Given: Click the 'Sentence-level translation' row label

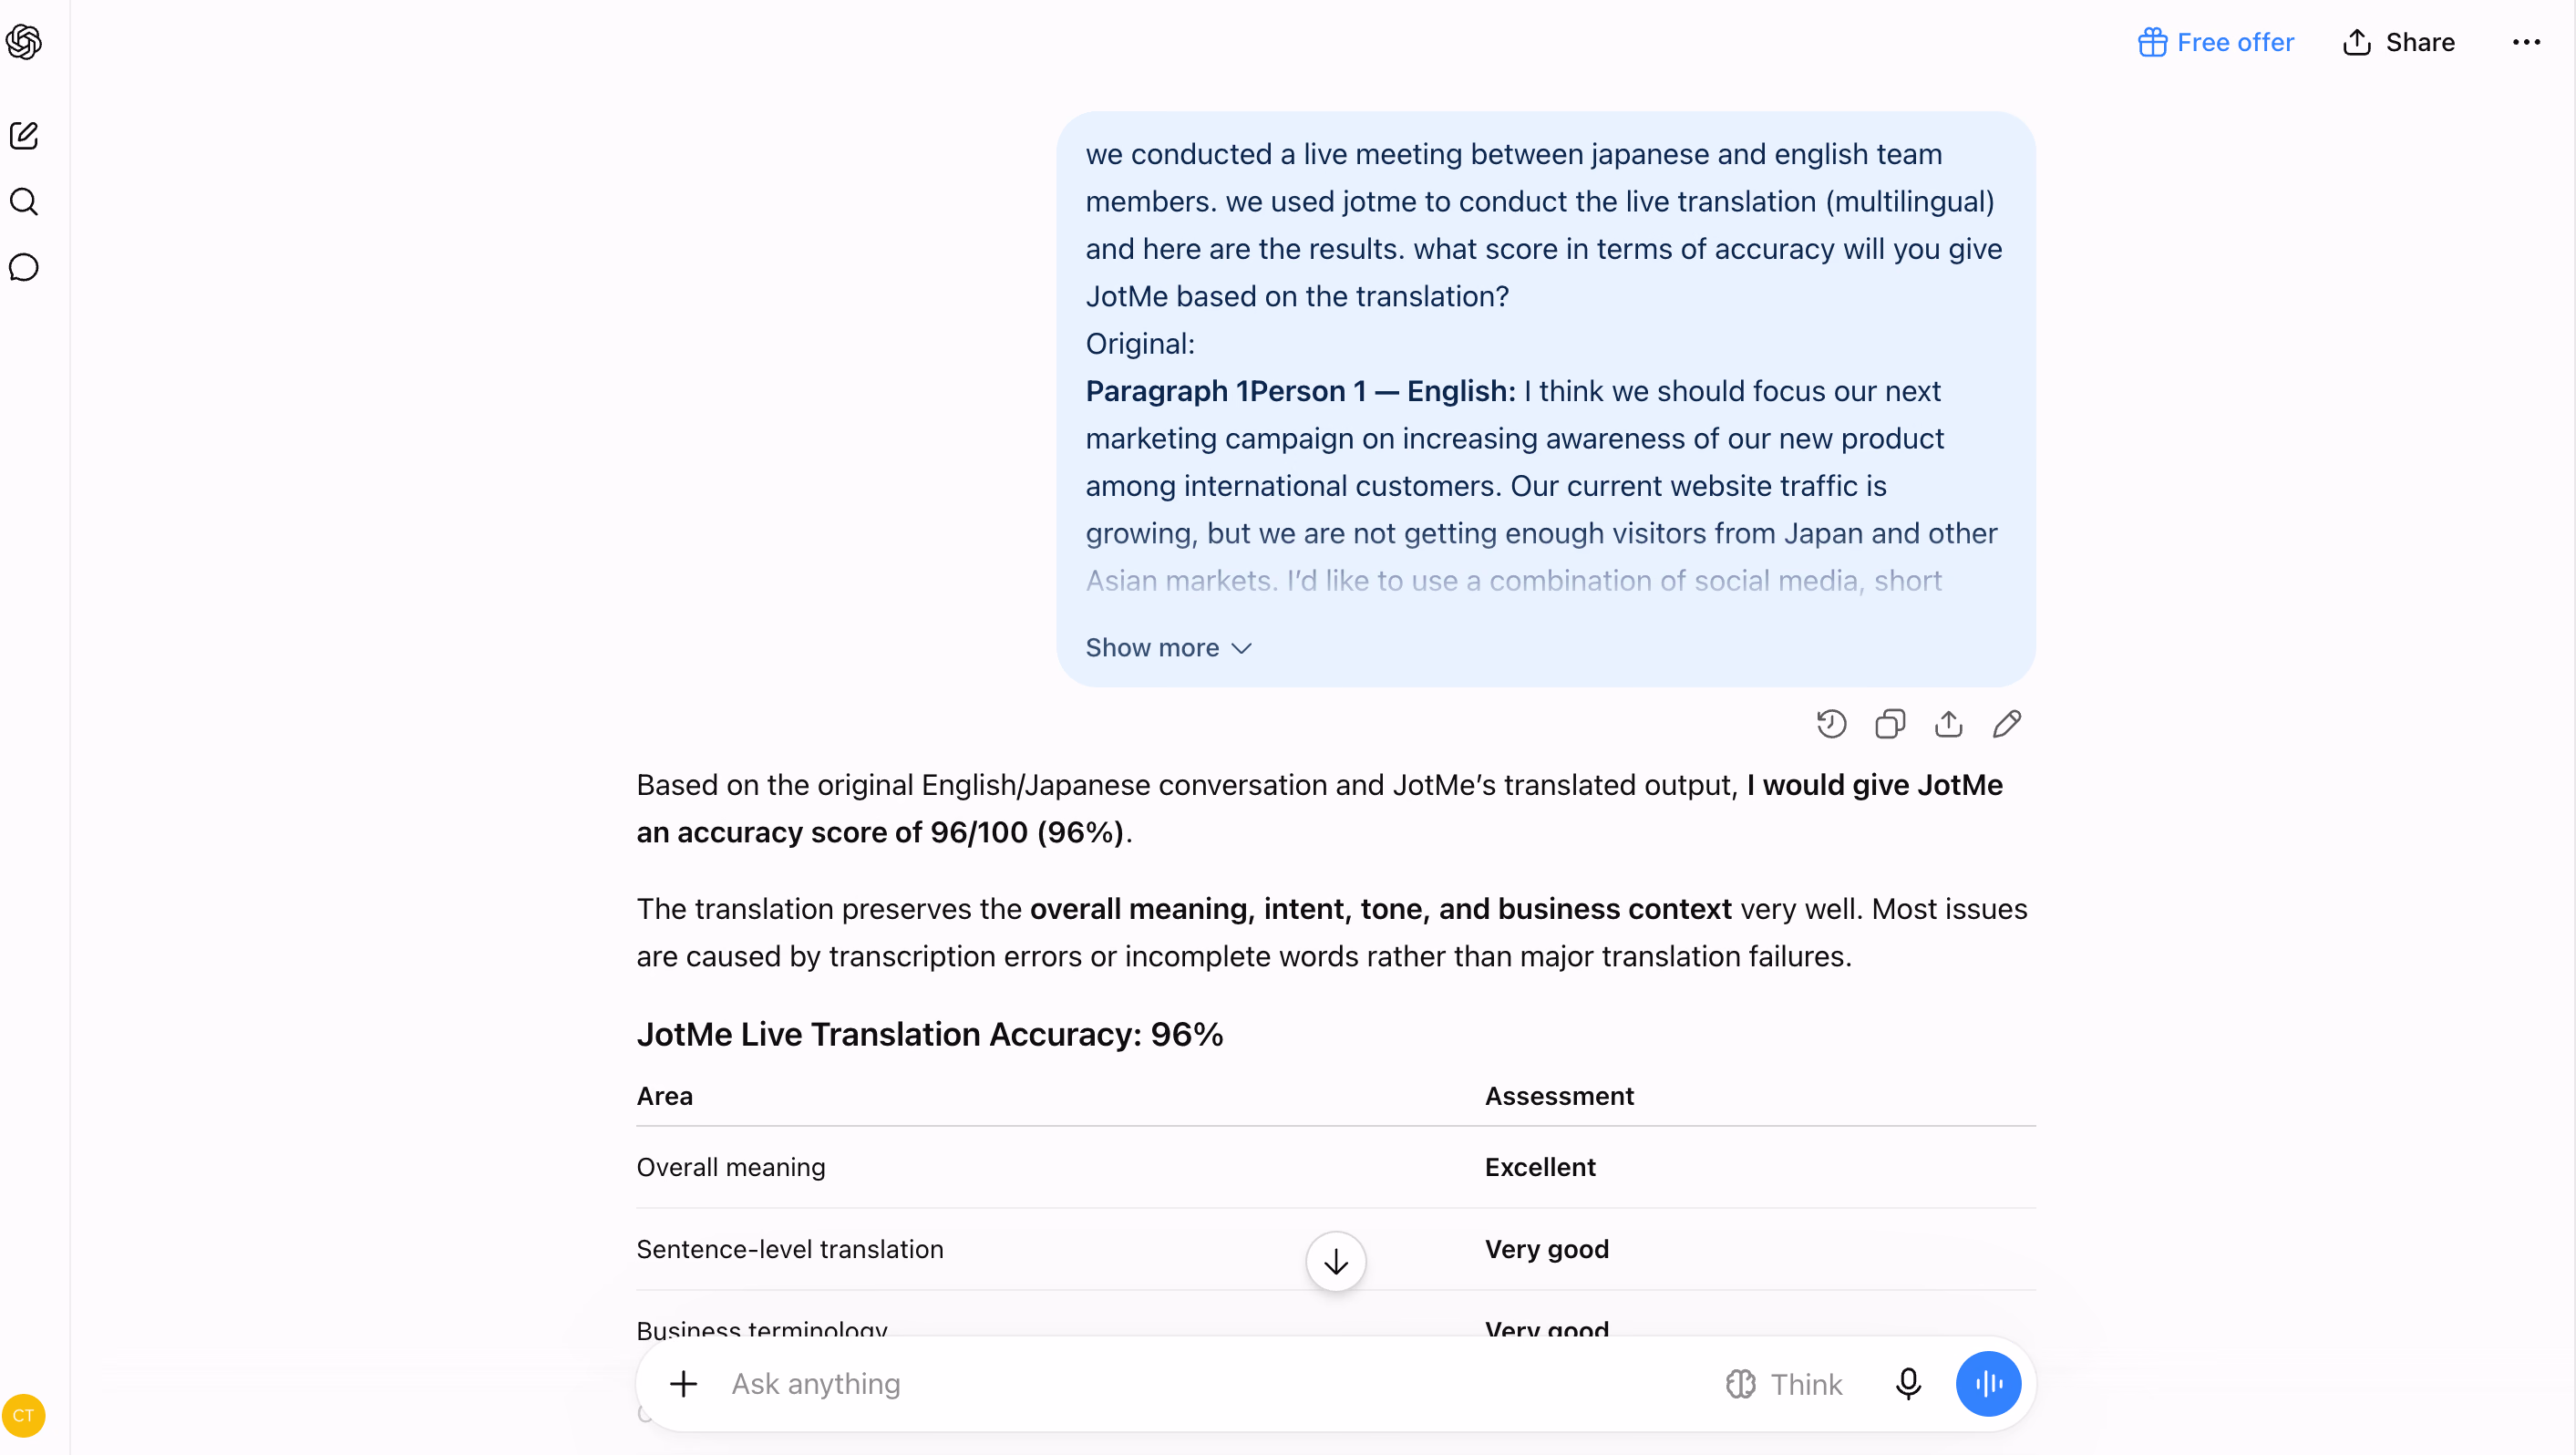Looking at the screenshot, I should pyautogui.click(x=790, y=1249).
